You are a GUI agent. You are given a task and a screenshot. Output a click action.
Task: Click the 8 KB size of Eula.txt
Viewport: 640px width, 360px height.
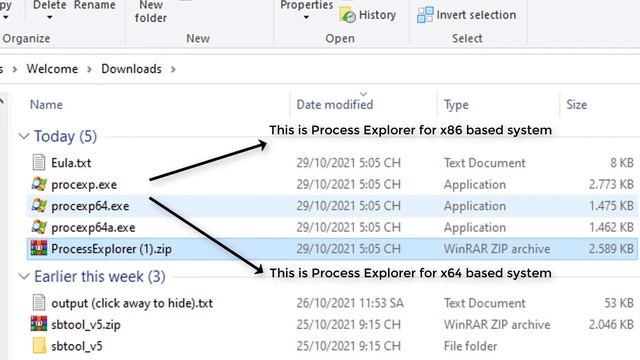[622, 163]
